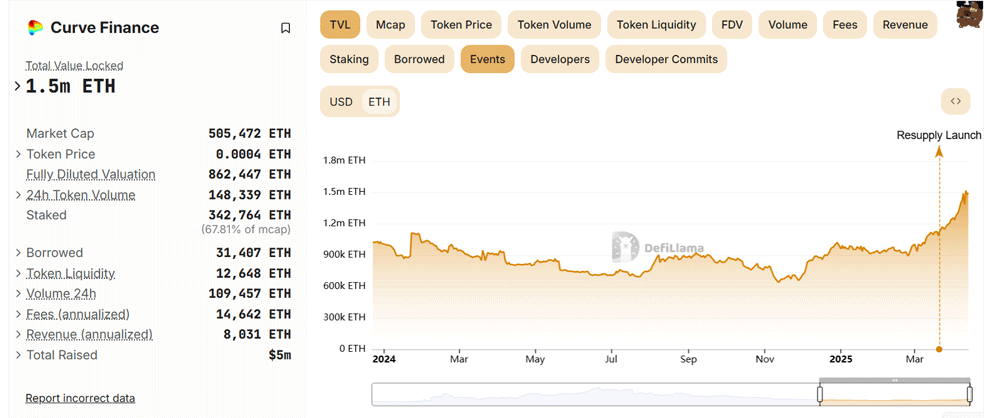Image resolution: width=984 pixels, height=418 pixels.
Task: Expand the Volume 24h row
Action: point(19,294)
